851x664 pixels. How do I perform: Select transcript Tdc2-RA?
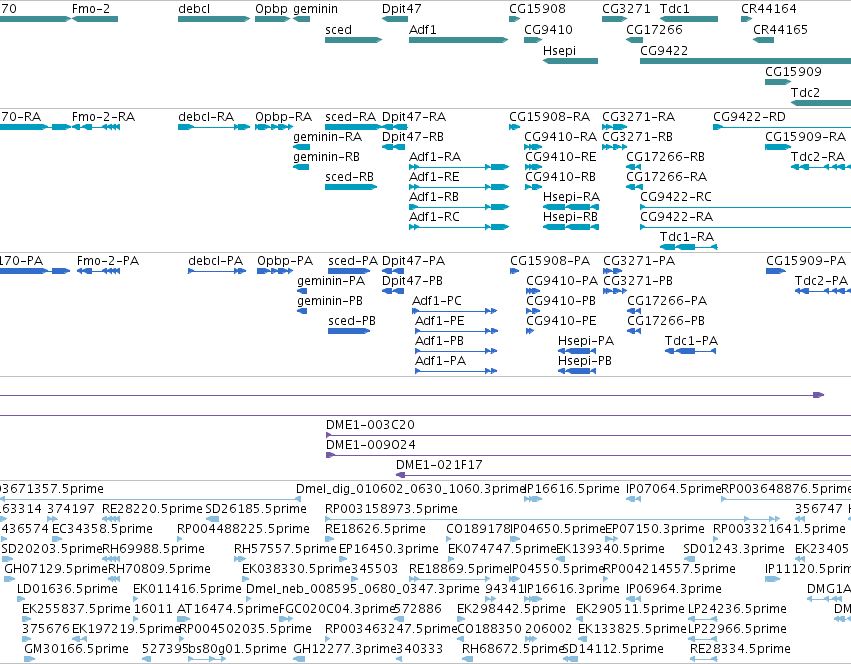click(821, 167)
